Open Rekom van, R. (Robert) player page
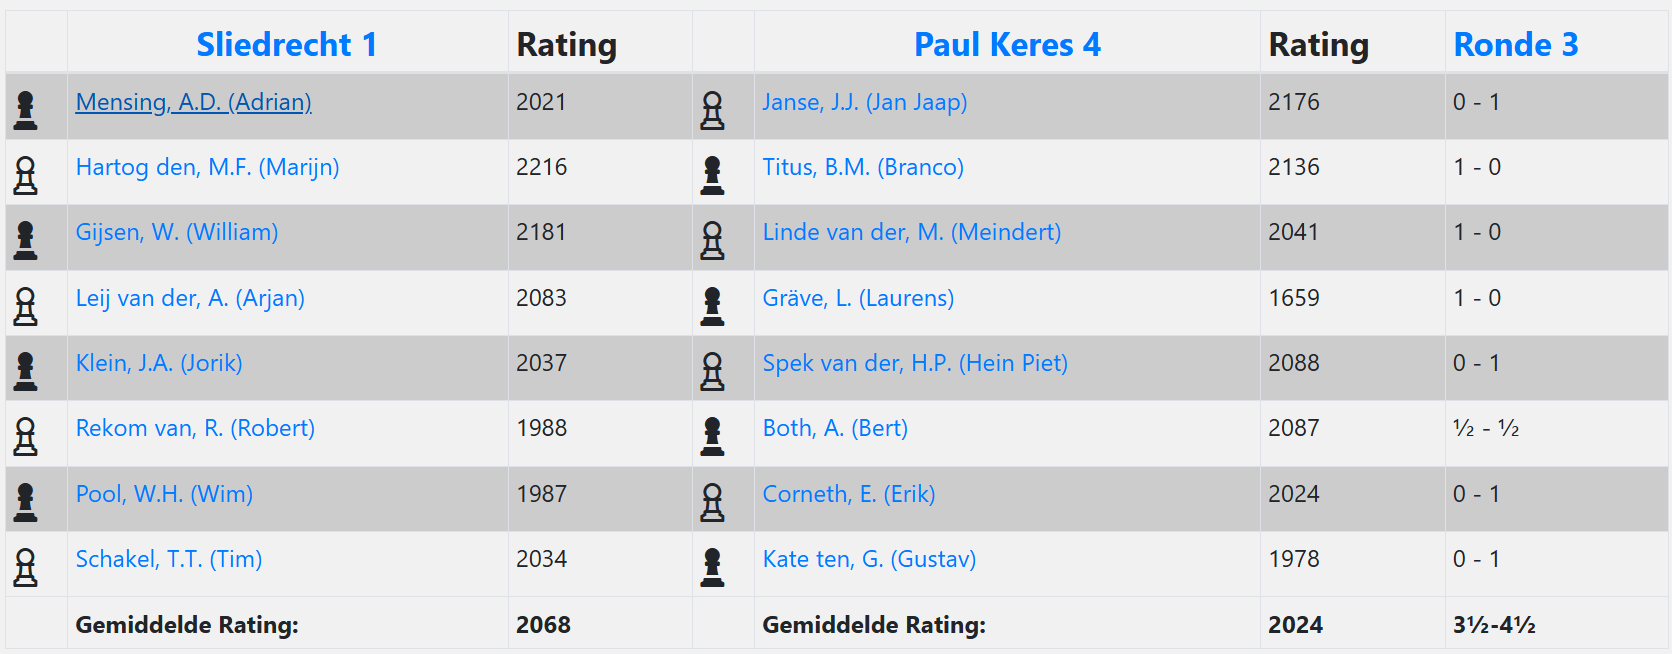This screenshot has height=654, width=1672. 195,428
